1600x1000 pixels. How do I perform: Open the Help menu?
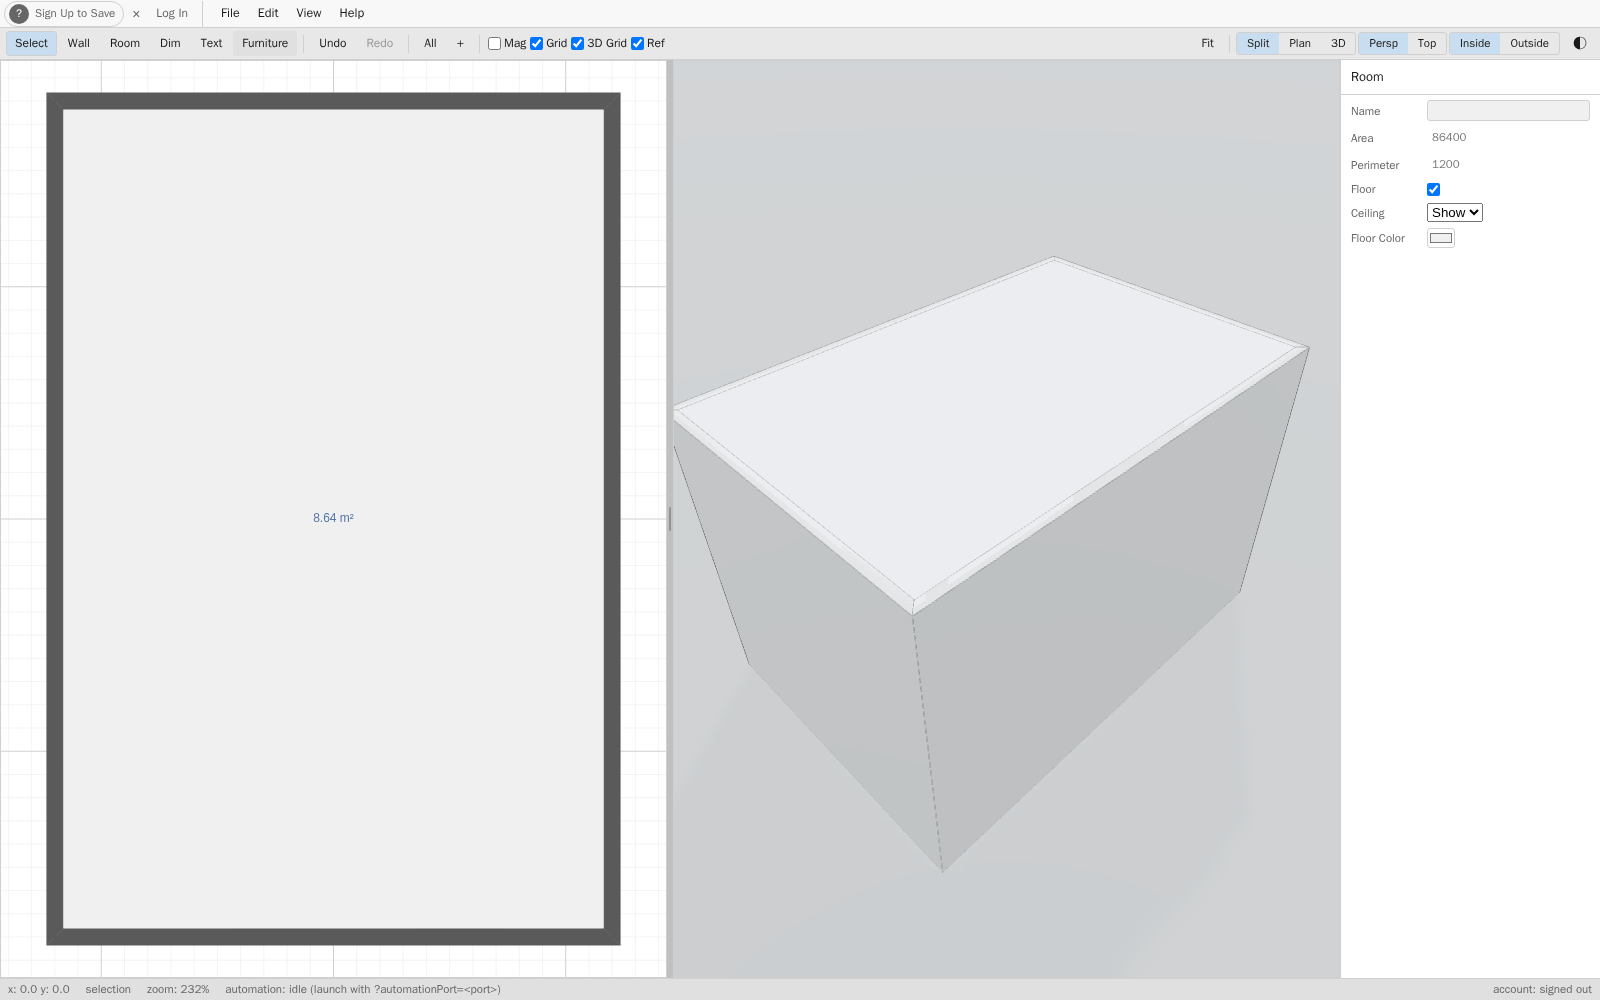(x=352, y=14)
